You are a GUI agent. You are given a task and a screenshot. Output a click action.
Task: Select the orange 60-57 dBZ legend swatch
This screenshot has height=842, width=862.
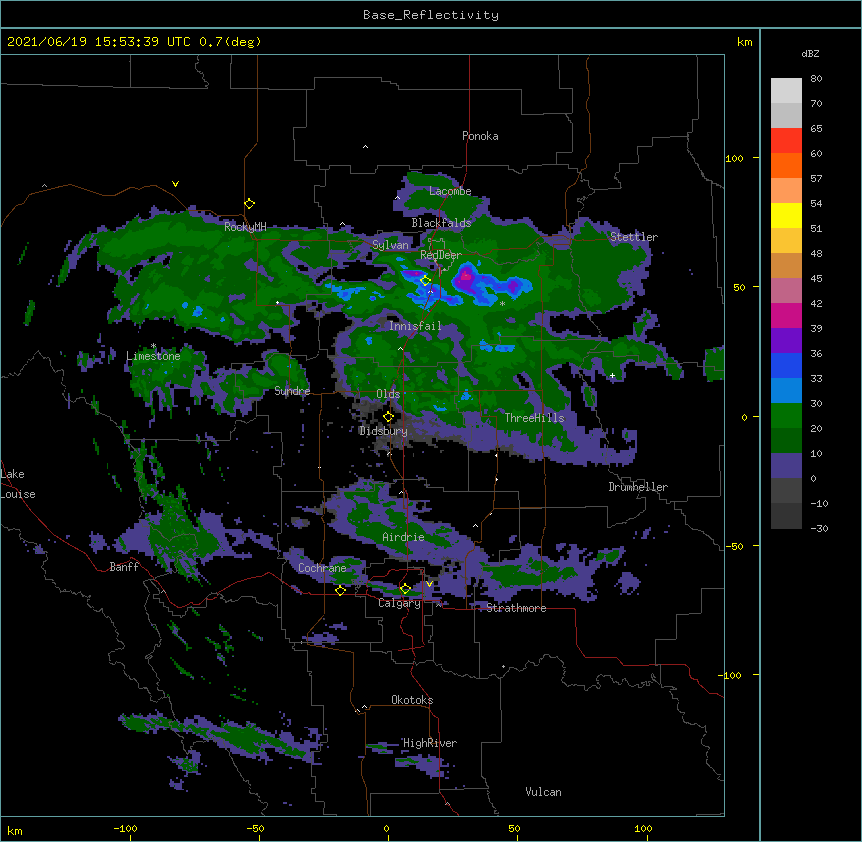786,165
